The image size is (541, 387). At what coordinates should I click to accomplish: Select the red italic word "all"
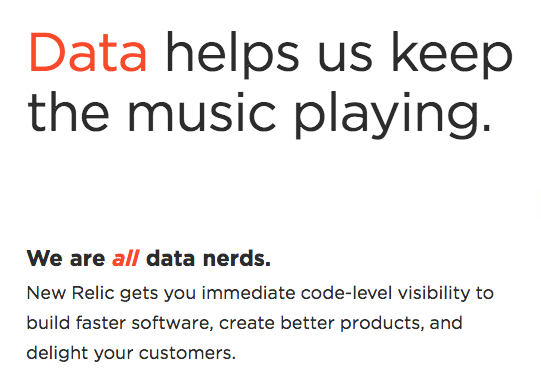tap(126, 258)
